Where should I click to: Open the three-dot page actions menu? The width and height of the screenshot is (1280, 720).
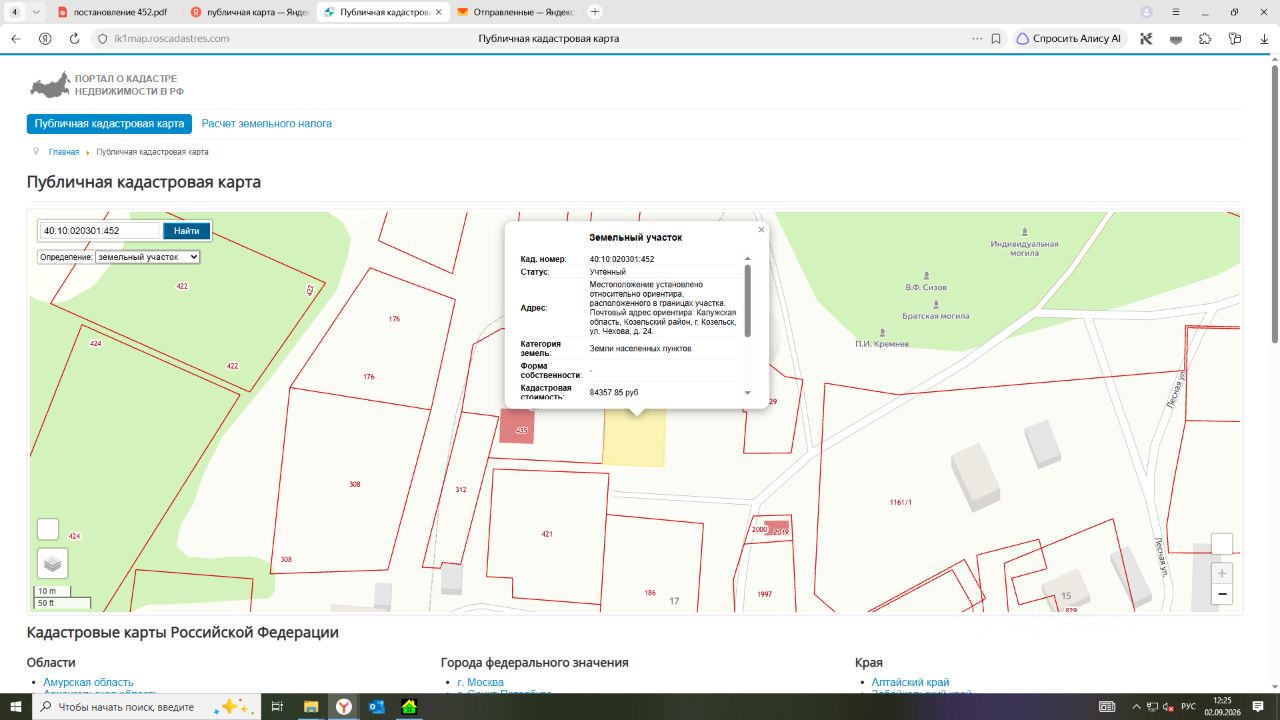pos(977,39)
